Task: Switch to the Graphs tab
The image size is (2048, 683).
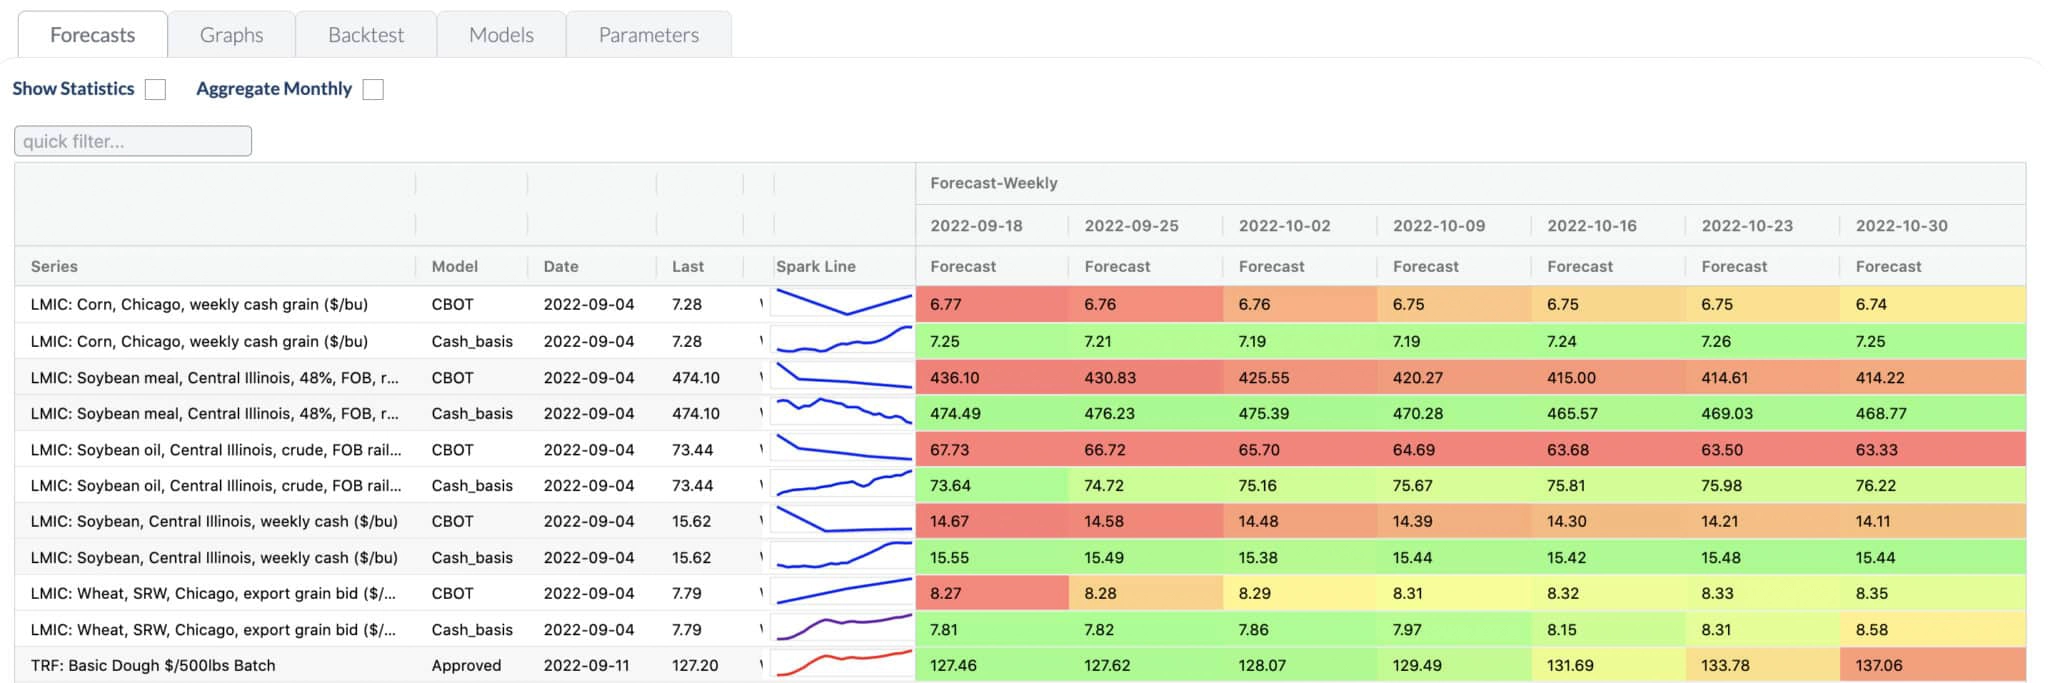Action: pos(231,35)
